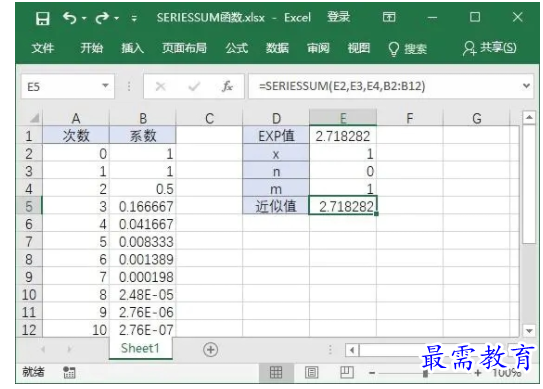Open Customize Quick Access Toolbar dropdown
Image resolution: width=543 pixels, height=389 pixels.
click(x=134, y=18)
